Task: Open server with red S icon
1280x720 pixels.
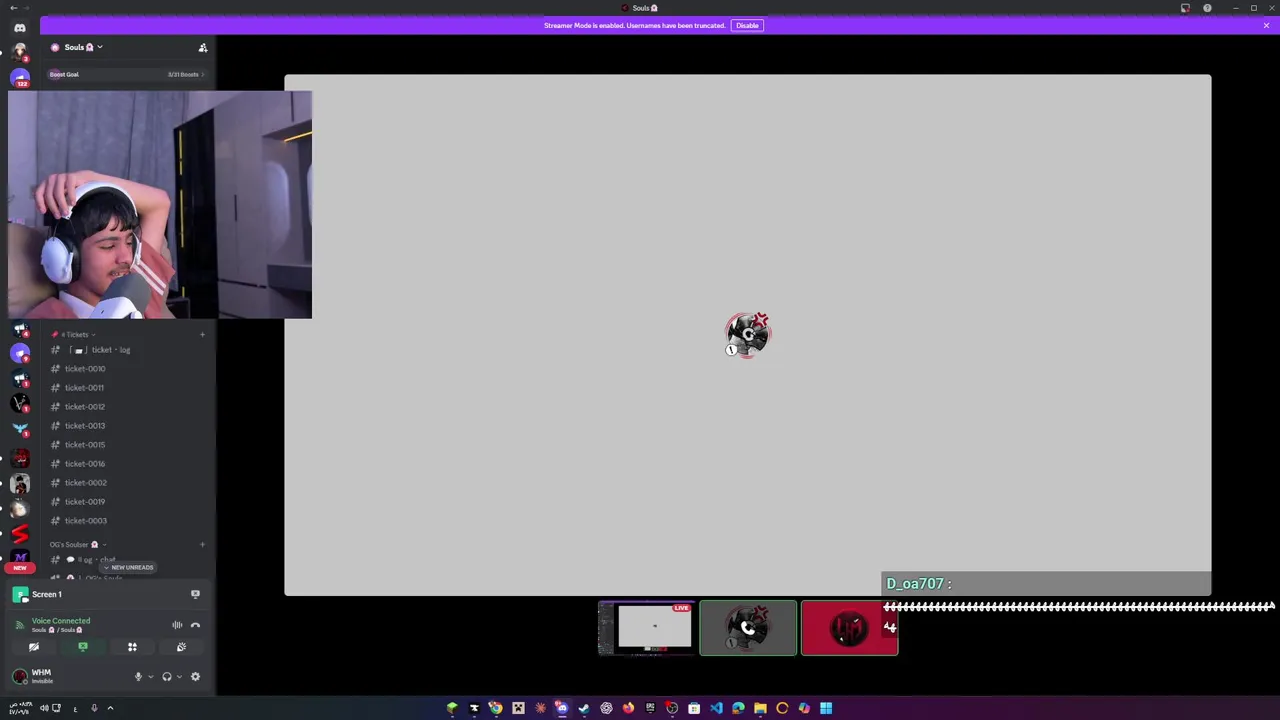Action: click(x=20, y=535)
